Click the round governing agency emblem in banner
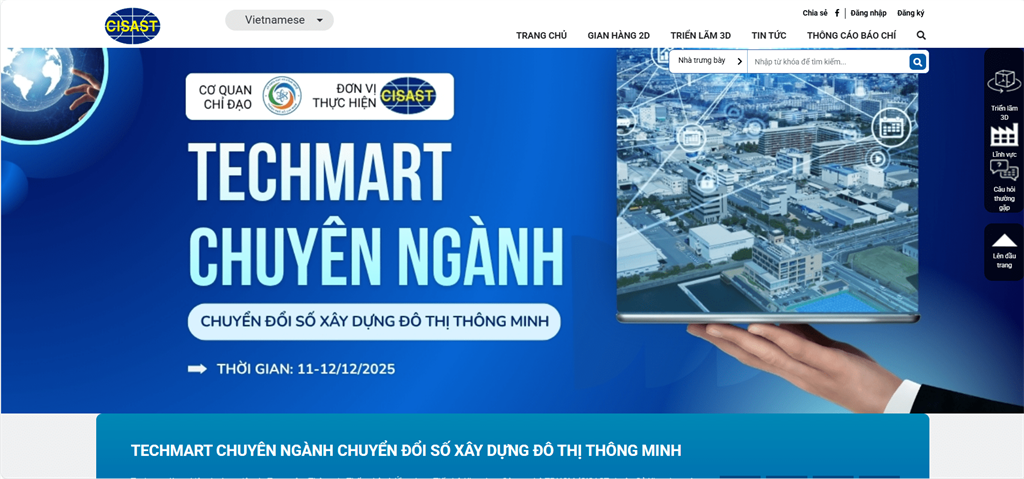Viewport: 1024px width, 479px height. pyautogui.click(x=282, y=96)
